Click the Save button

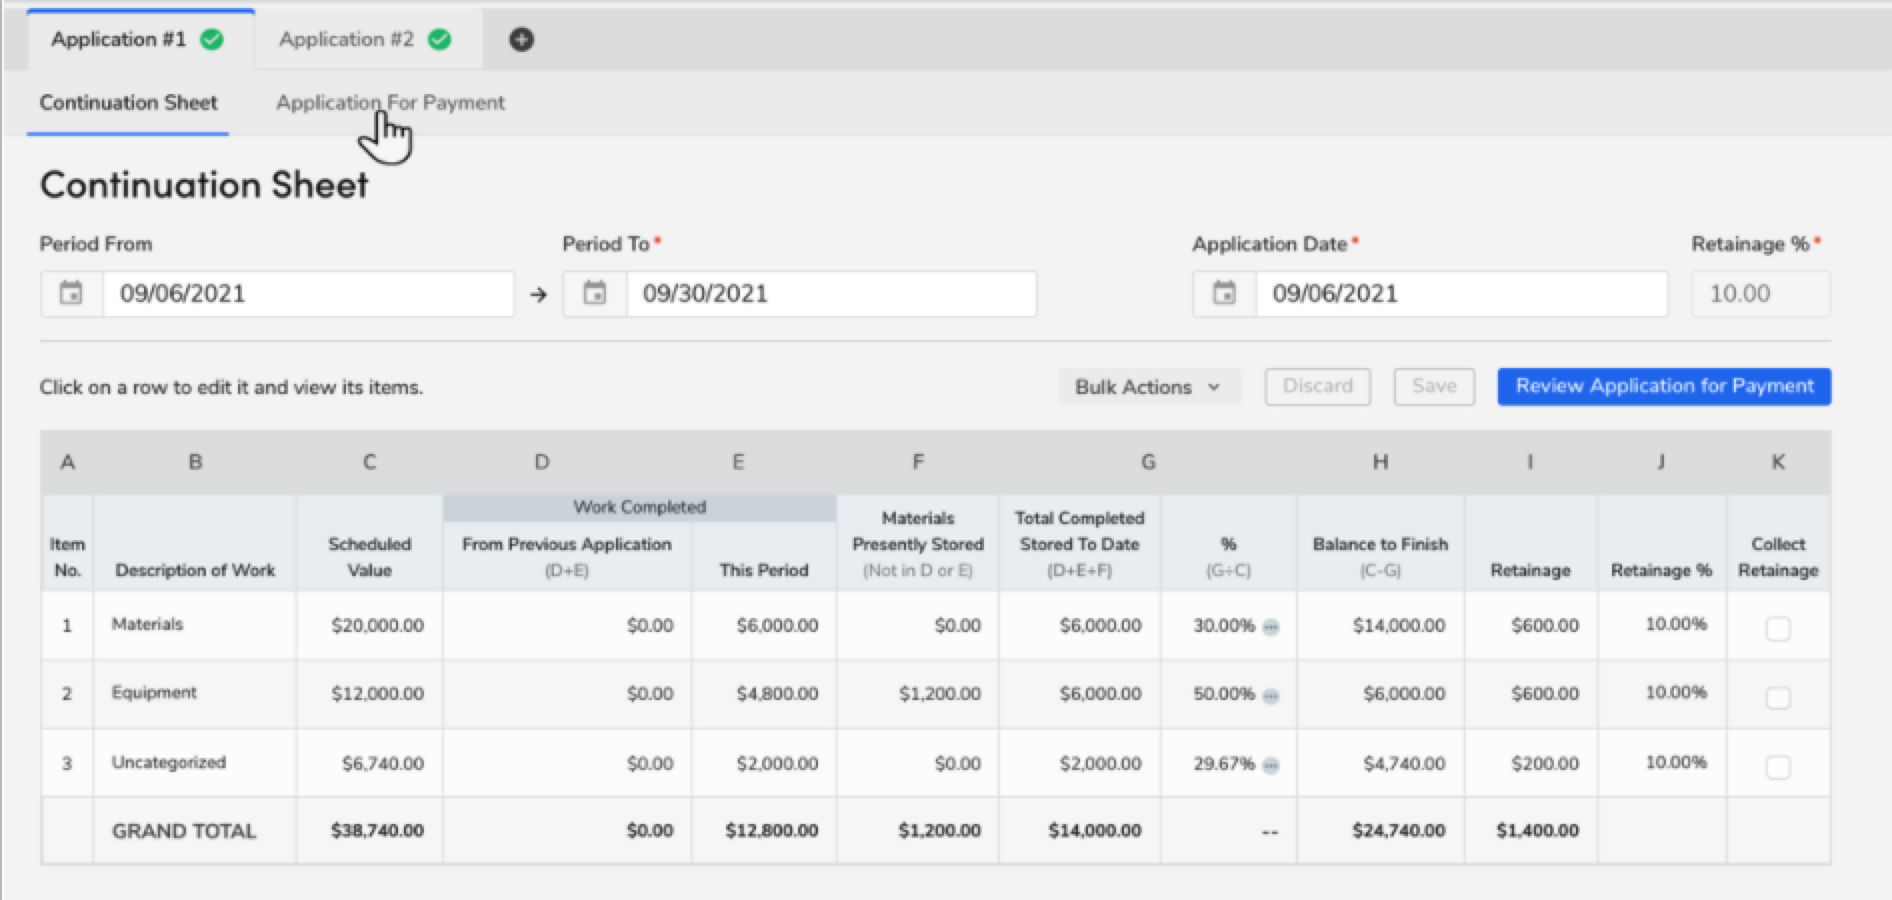1434,386
